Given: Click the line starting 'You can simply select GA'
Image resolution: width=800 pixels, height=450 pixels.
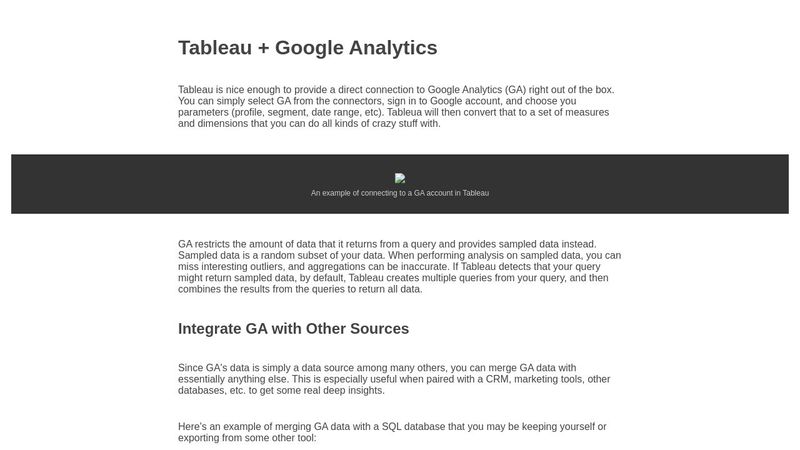Looking at the screenshot, I should click(x=377, y=101).
